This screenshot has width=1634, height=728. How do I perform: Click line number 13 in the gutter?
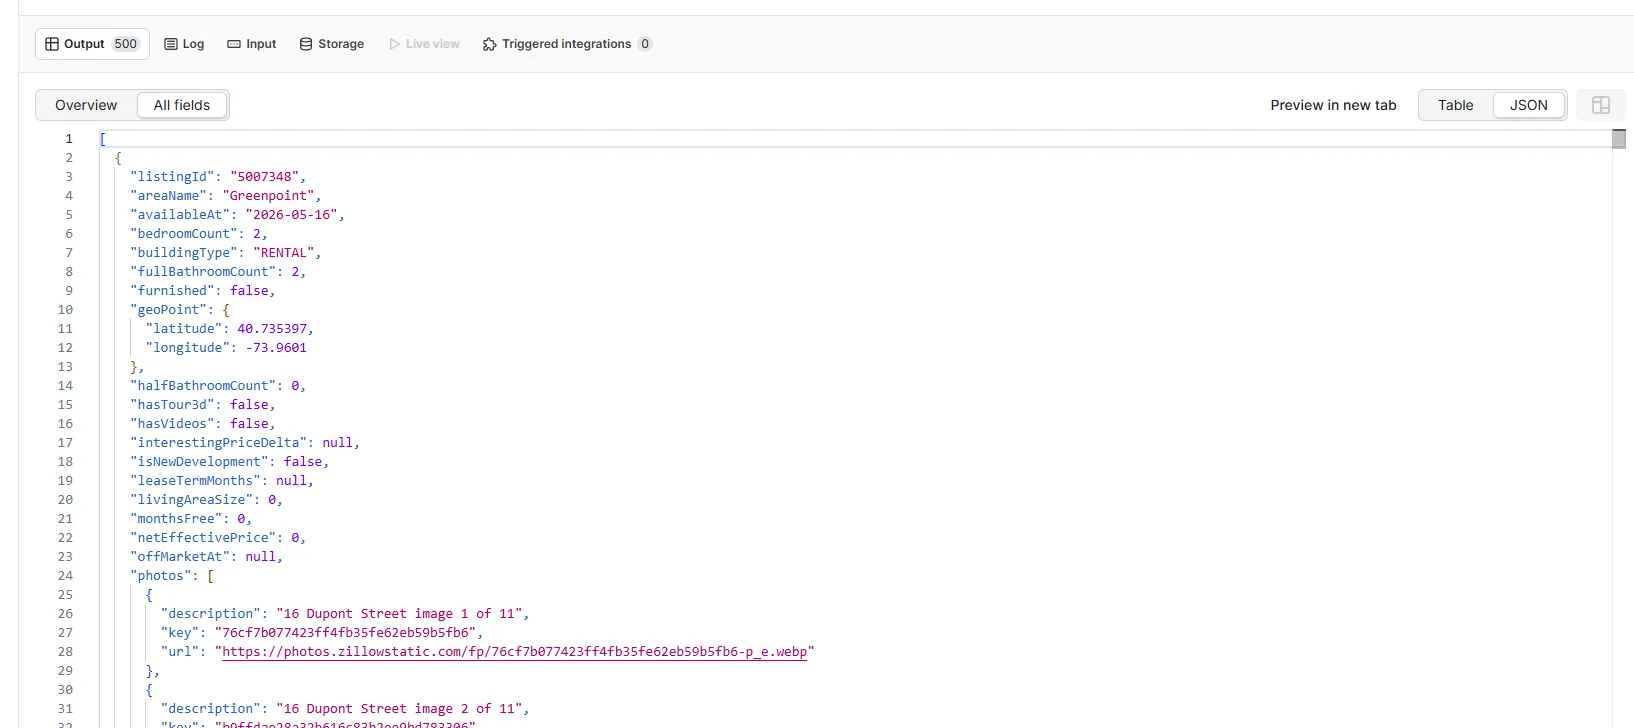pyautogui.click(x=65, y=367)
